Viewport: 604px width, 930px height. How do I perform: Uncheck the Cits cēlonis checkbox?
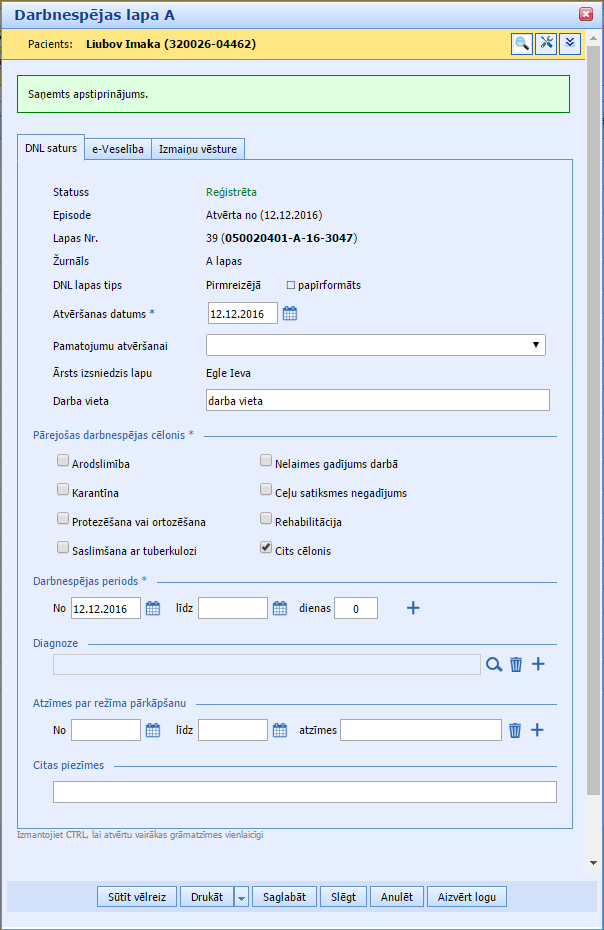pos(266,548)
